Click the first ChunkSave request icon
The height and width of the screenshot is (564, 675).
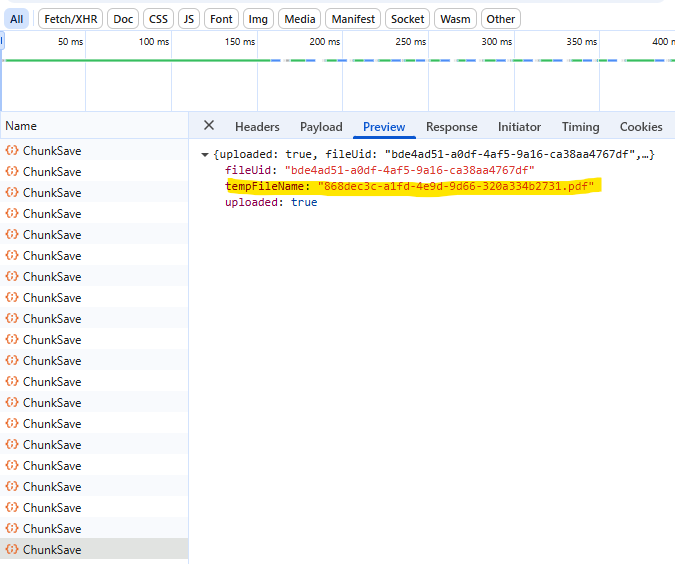12,151
